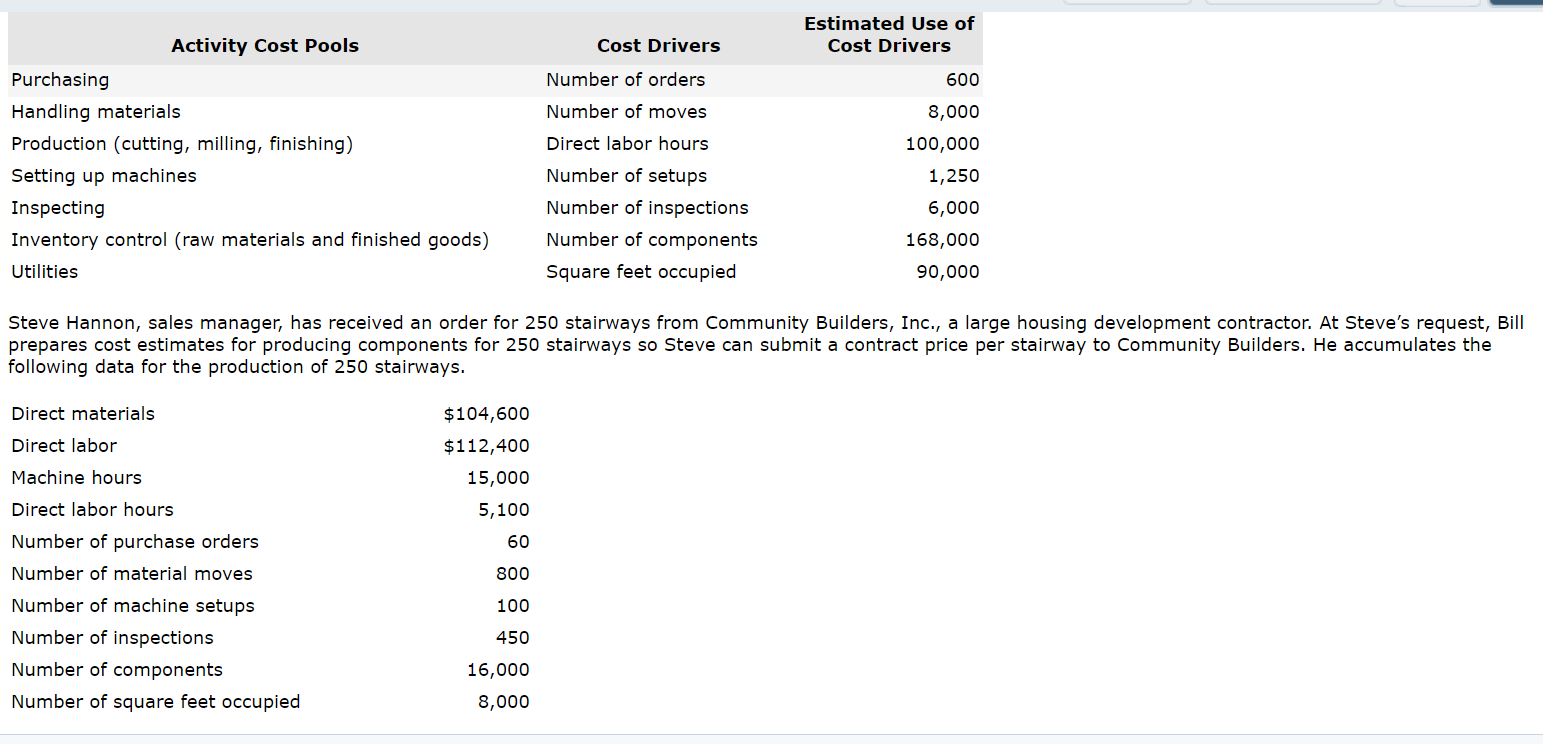Click the 16,000 components value
Screen dimensions: 1543x744
pyautogui.click(x=498, y=669)
